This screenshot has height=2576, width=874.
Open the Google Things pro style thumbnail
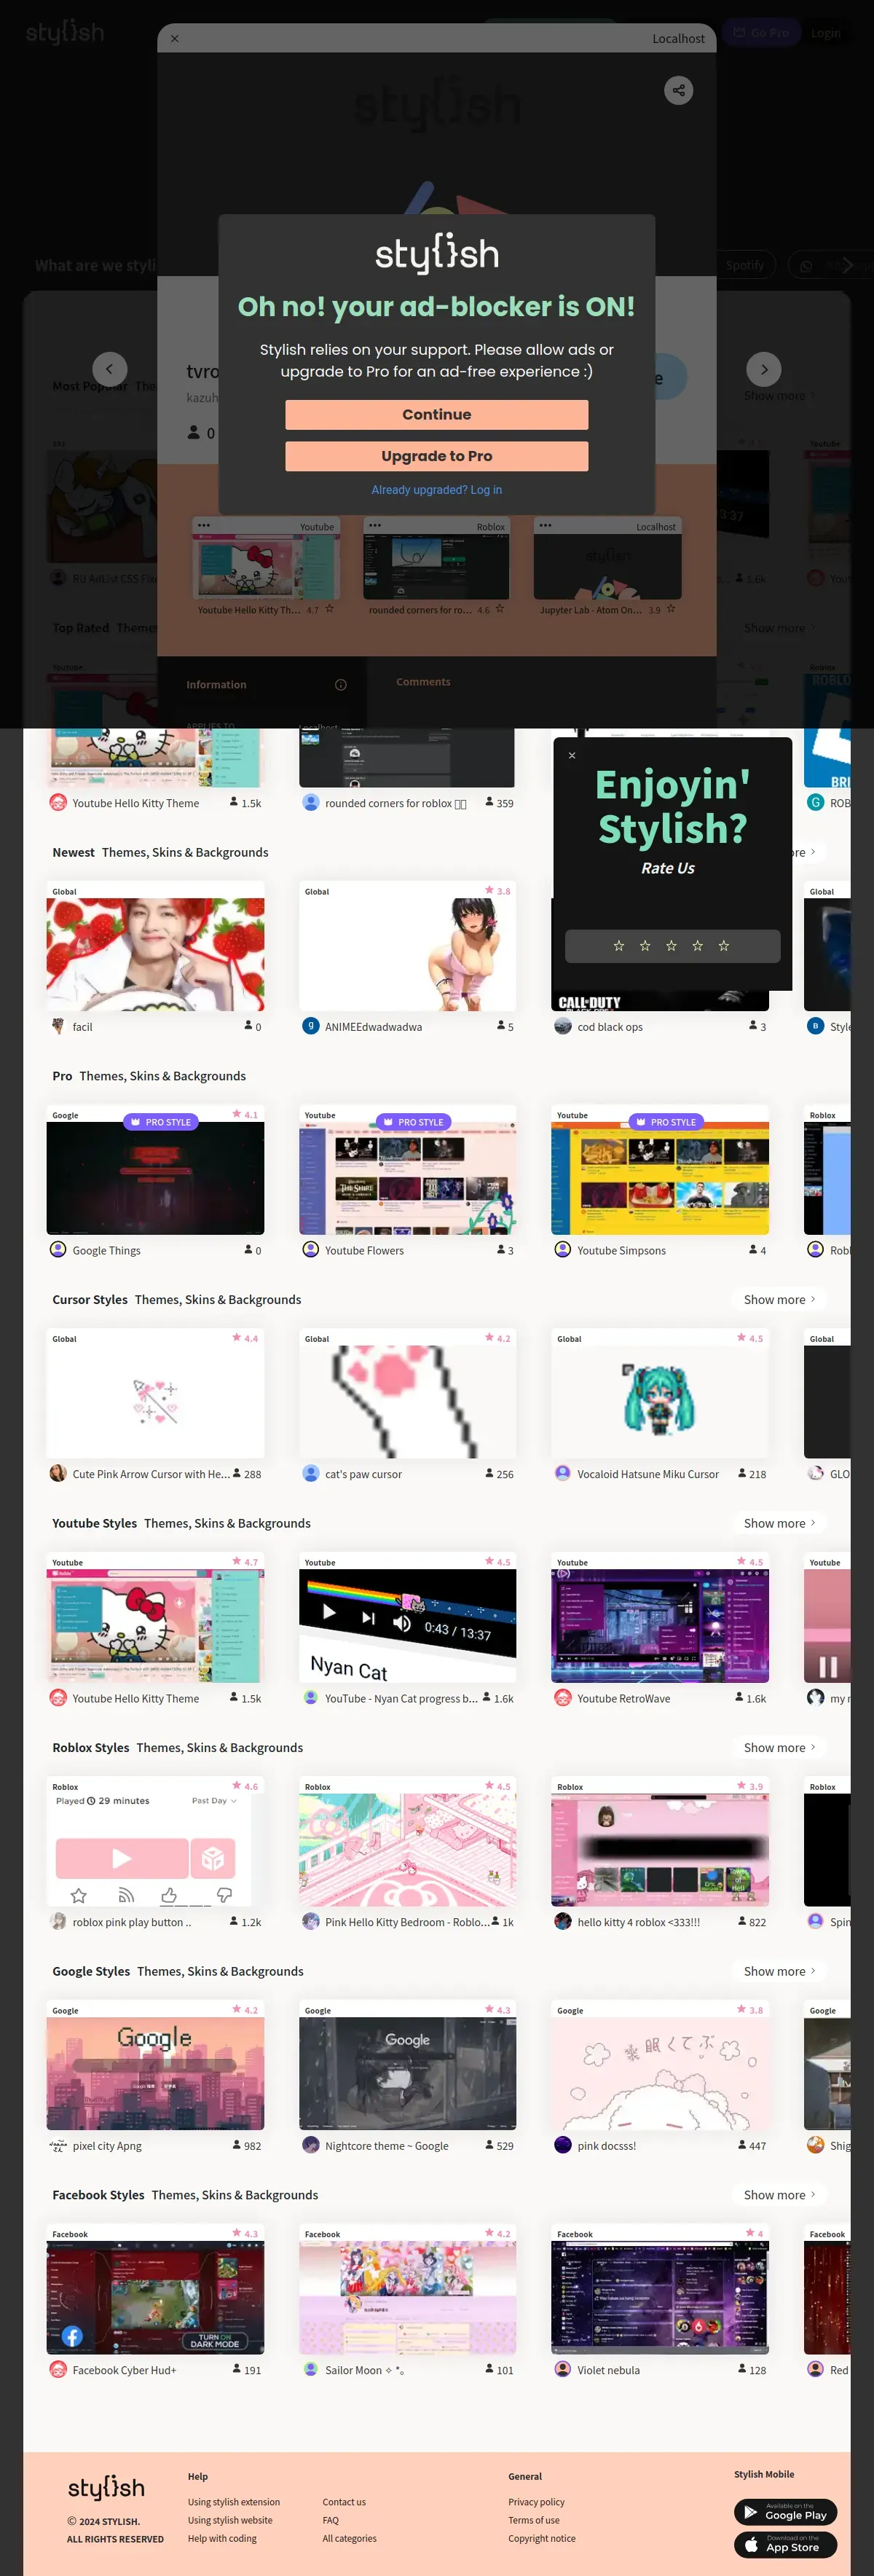tap(155, 1178)
